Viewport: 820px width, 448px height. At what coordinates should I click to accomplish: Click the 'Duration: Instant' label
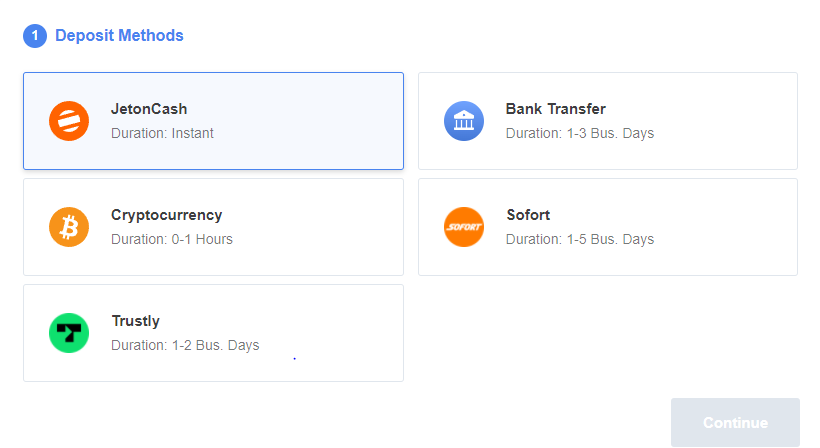(x=162, y=133)
